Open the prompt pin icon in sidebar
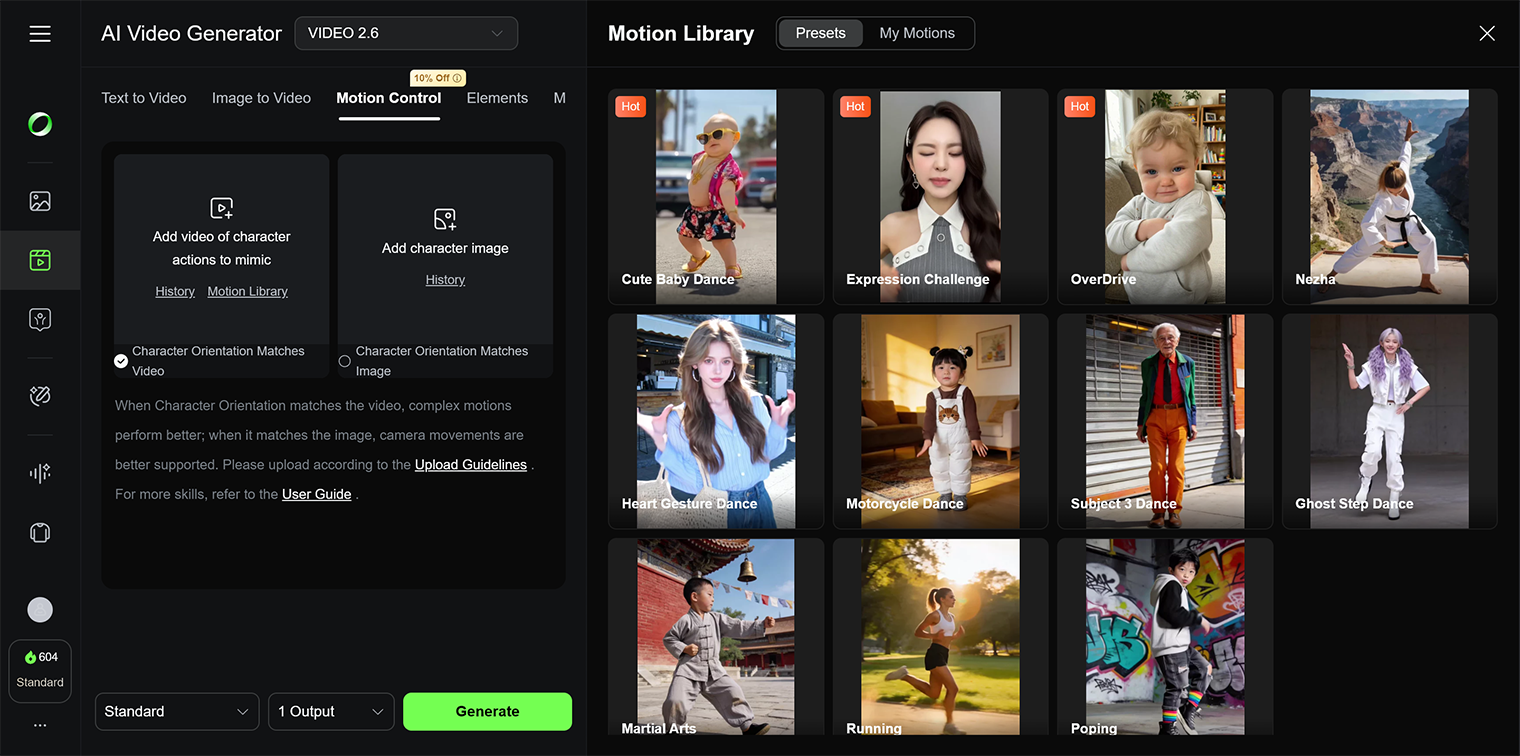The height and width of the screenshot is (756, 1520). point(40,318)
